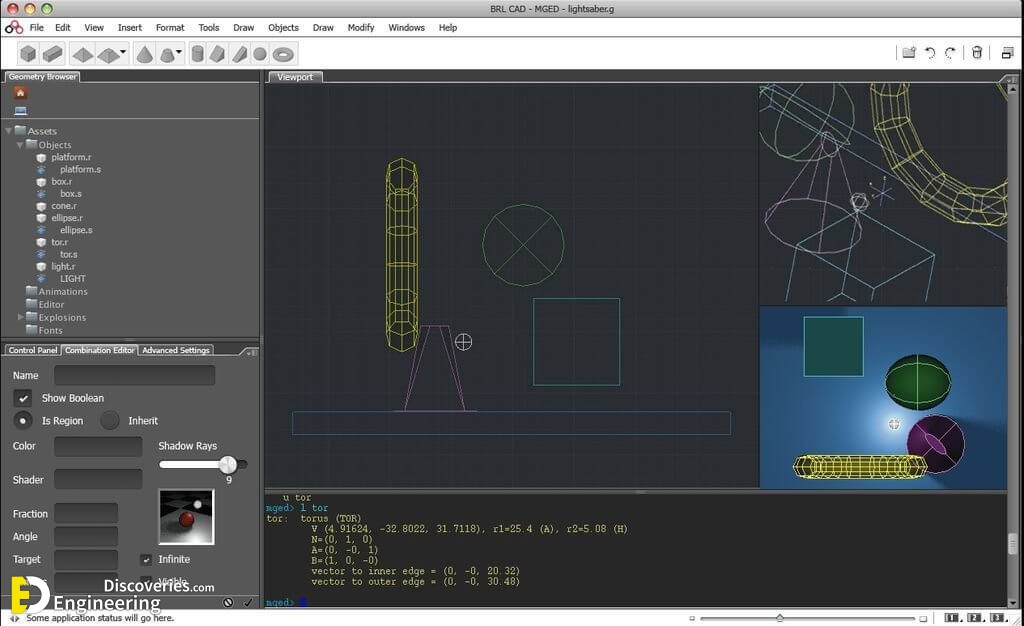Open the Objects menu
Viewport: 1024px width, 626px height.
(x=283, y=27)
